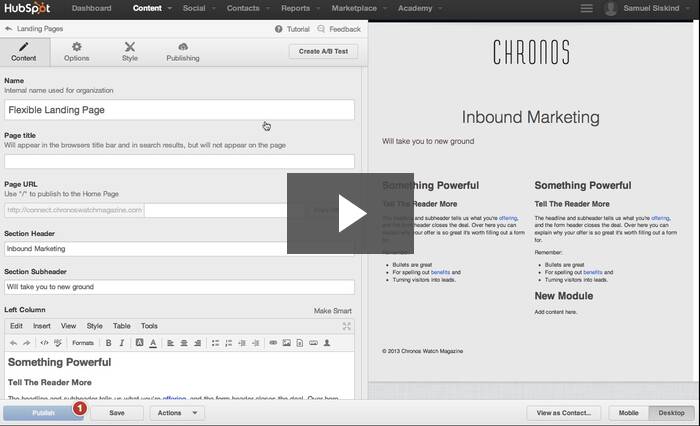This screenshot has height=426, width=700.
Task: Go back to Landing Pages
Action: pyautogui.click(x=34, y=29)
